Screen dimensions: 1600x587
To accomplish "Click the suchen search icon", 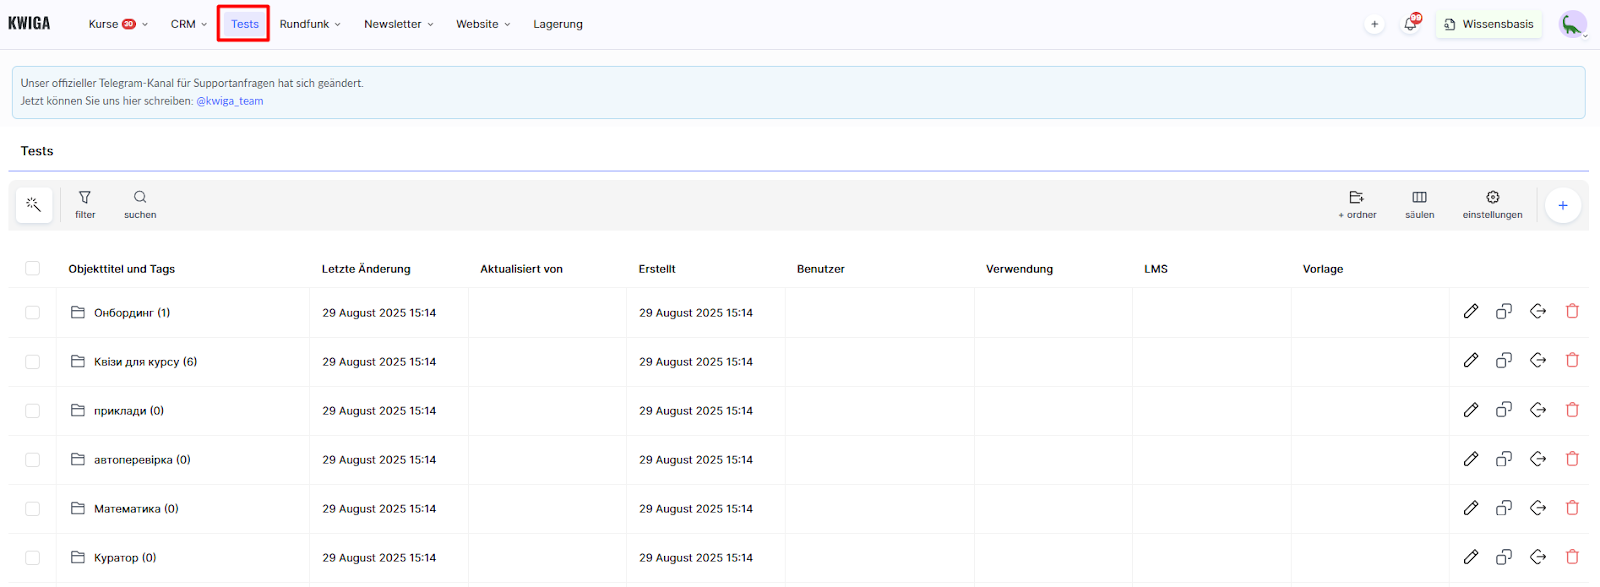I will pyautogui.click(x=140, y=204).
